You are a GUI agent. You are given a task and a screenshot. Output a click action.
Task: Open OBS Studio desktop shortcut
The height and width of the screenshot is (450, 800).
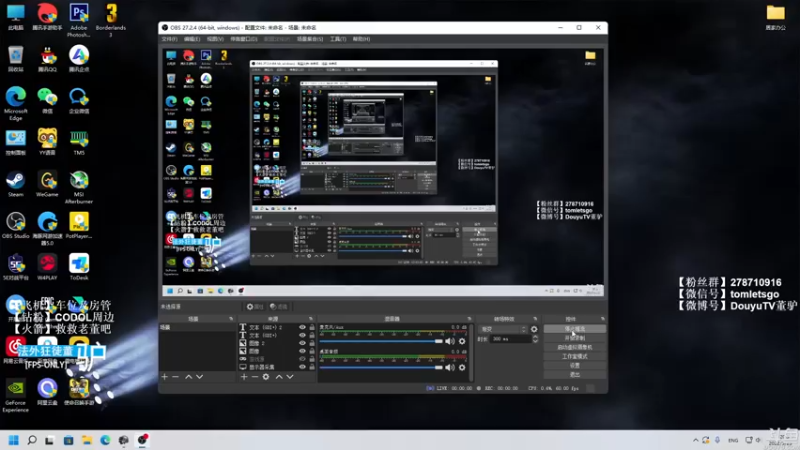(x=15, y=226)
